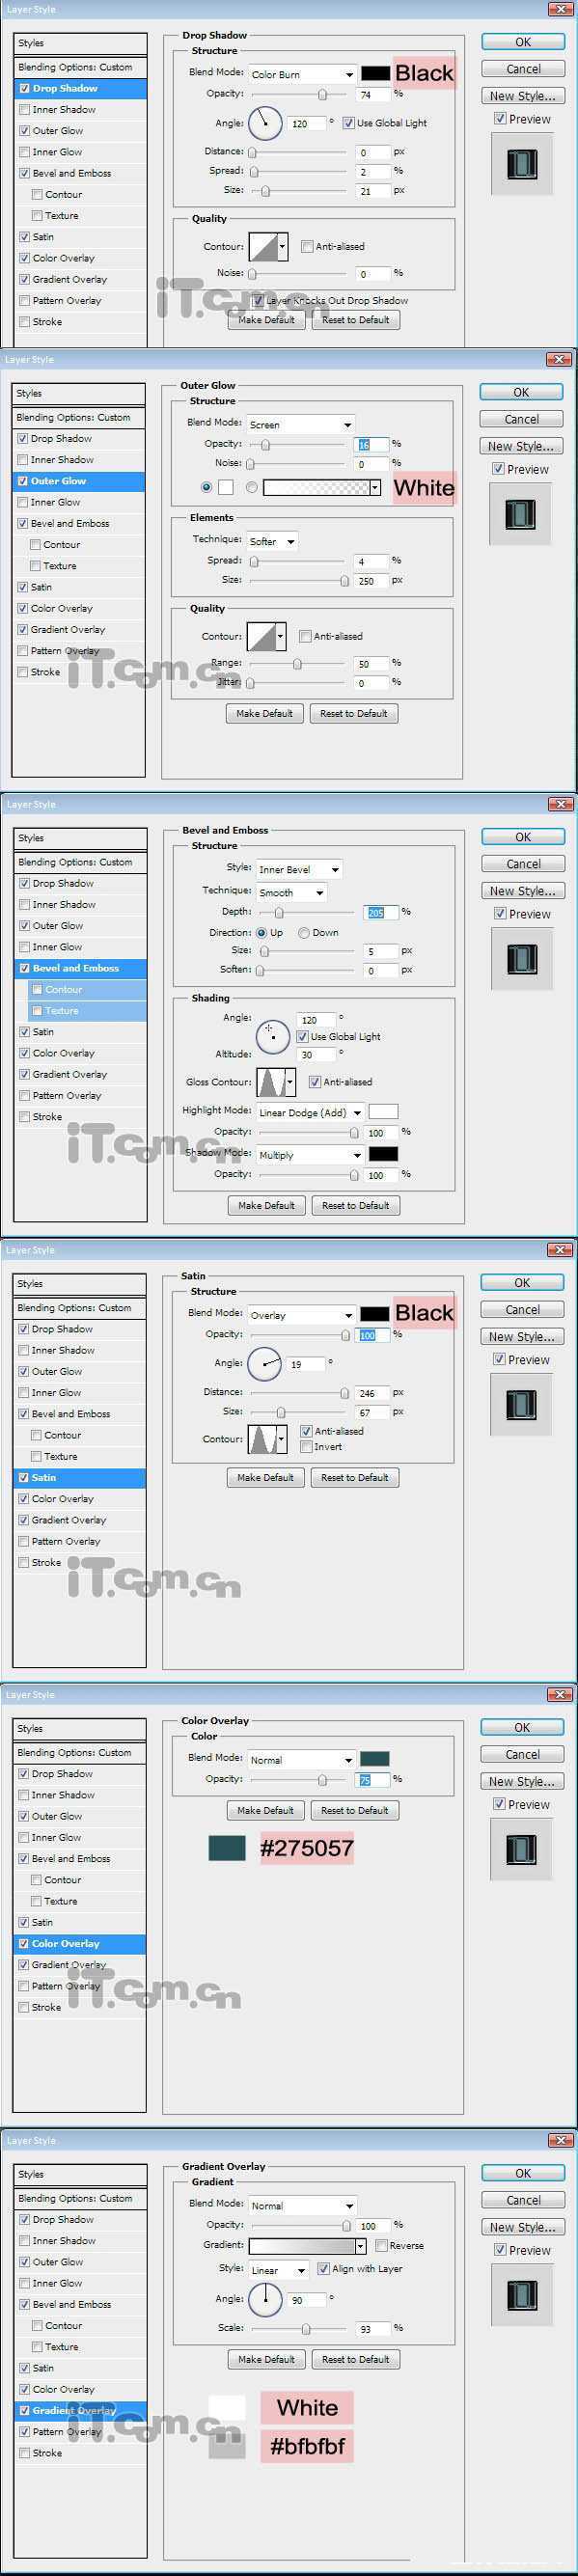Image resolution: width=578 pixels, height=2576 pixels.
Task: Toggle Invert checkbox in Satin dialog
Action: pyautogui.click(x=306, y=1447)
